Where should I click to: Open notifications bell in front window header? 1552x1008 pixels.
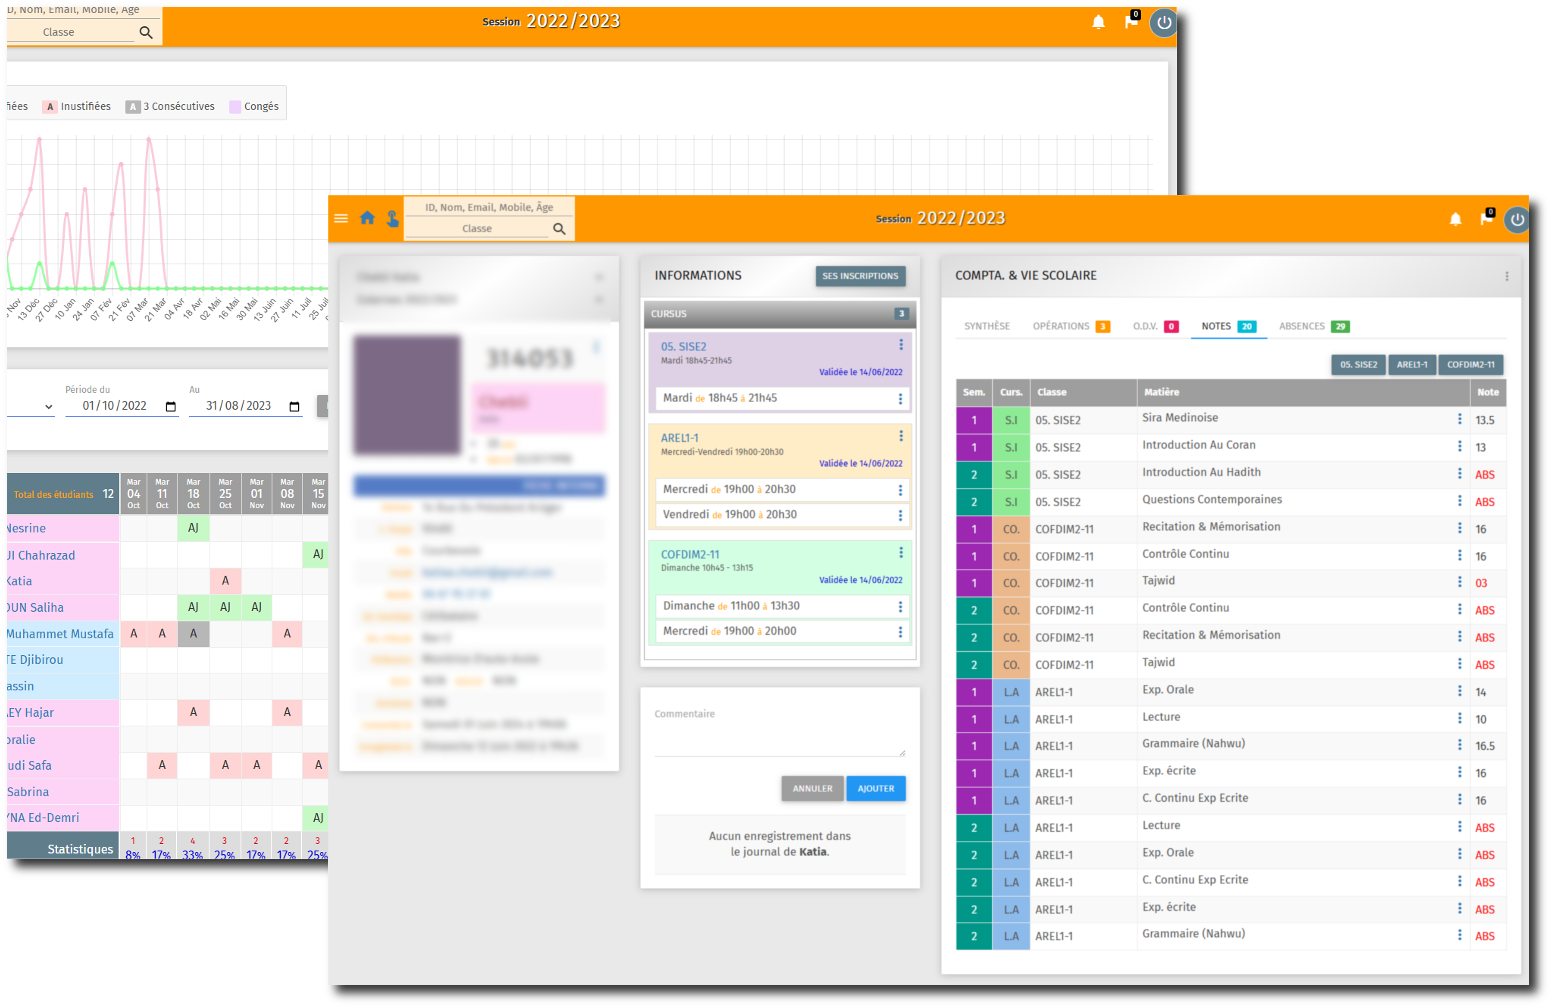click(x=1455, y=219)
